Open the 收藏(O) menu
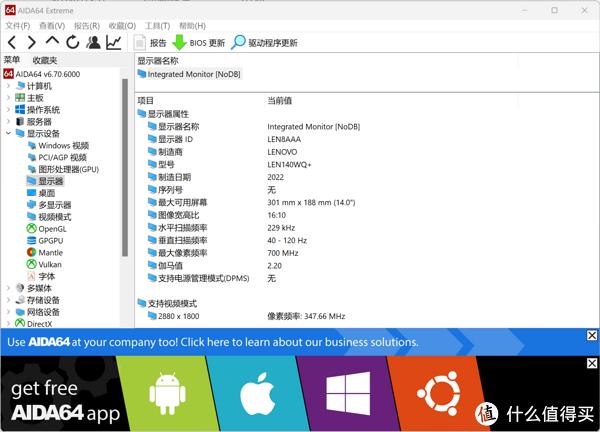 click(x=122, y=26)
